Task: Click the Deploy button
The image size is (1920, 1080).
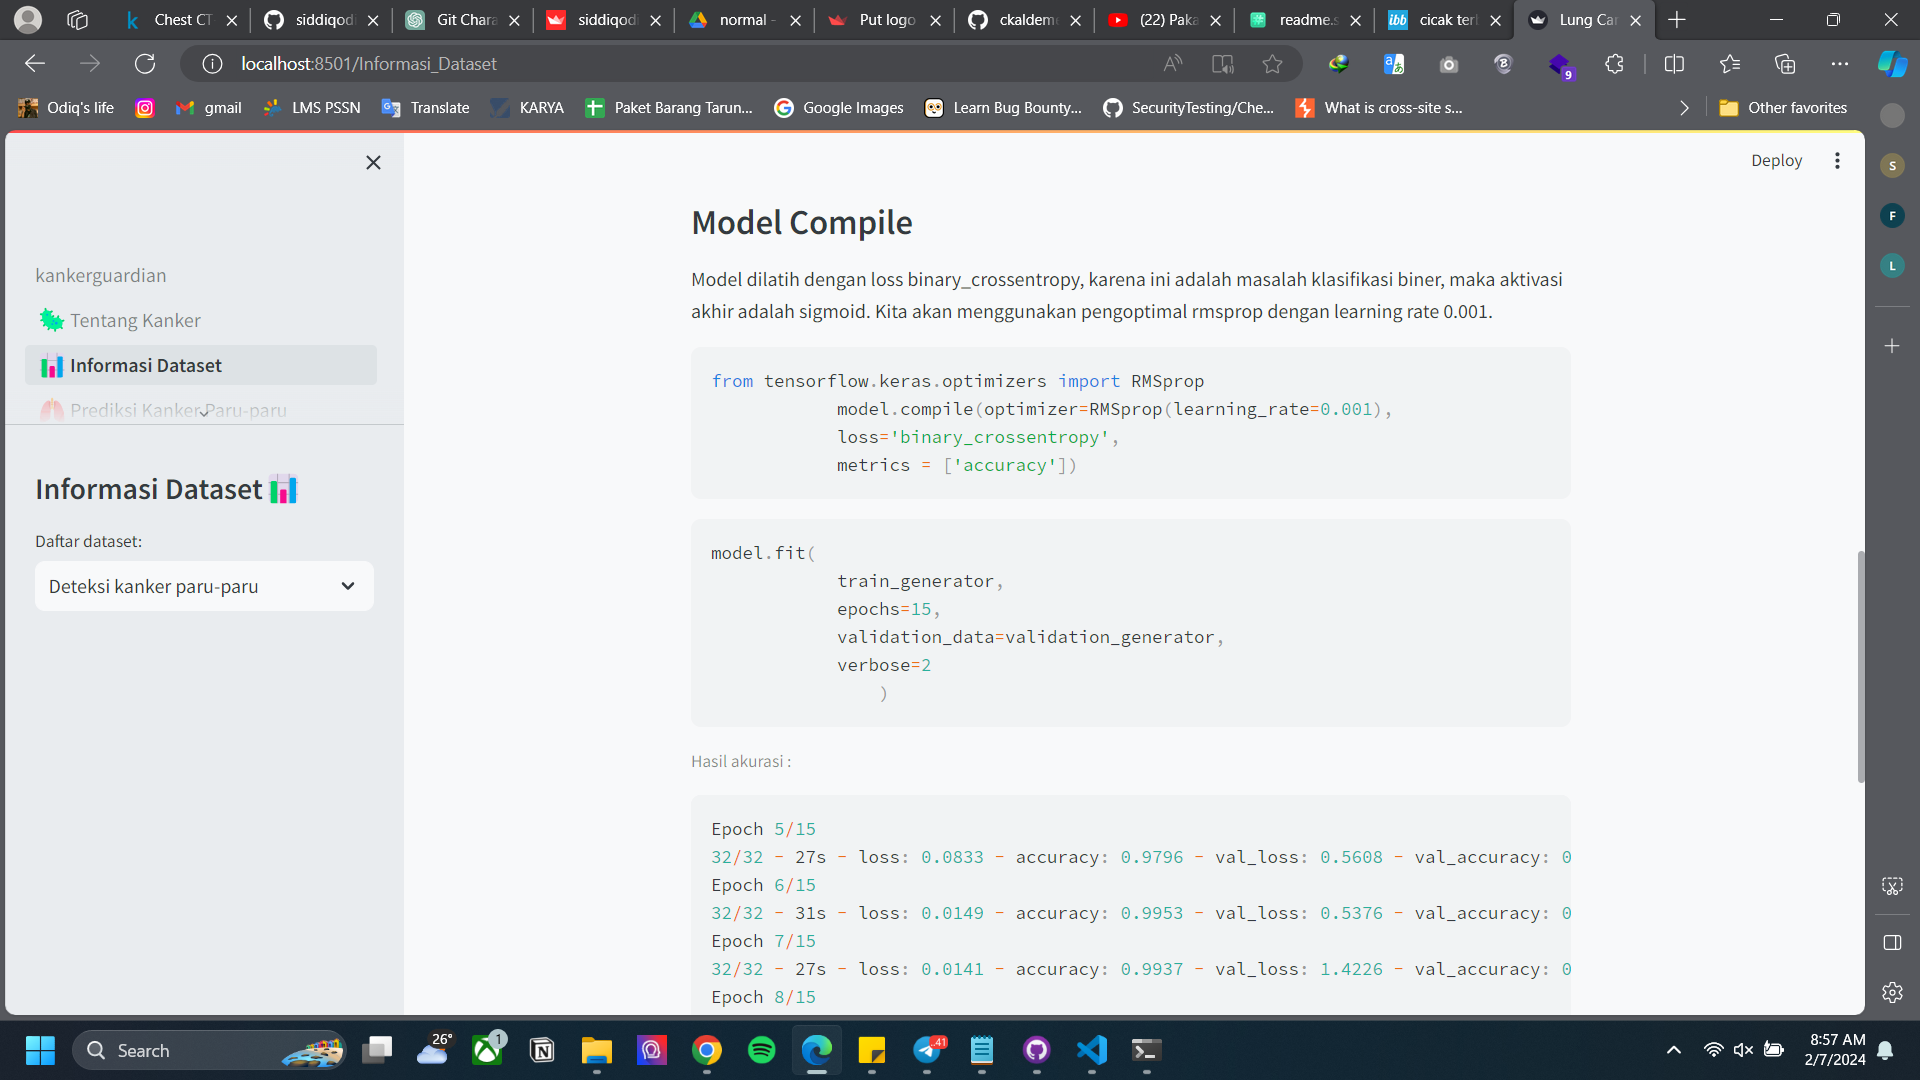Action: tap(1776, 161)
